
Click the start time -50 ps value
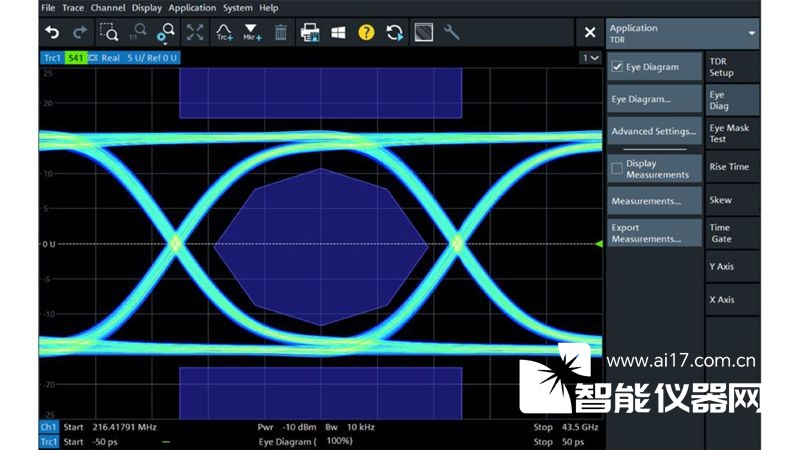(105, 442)
